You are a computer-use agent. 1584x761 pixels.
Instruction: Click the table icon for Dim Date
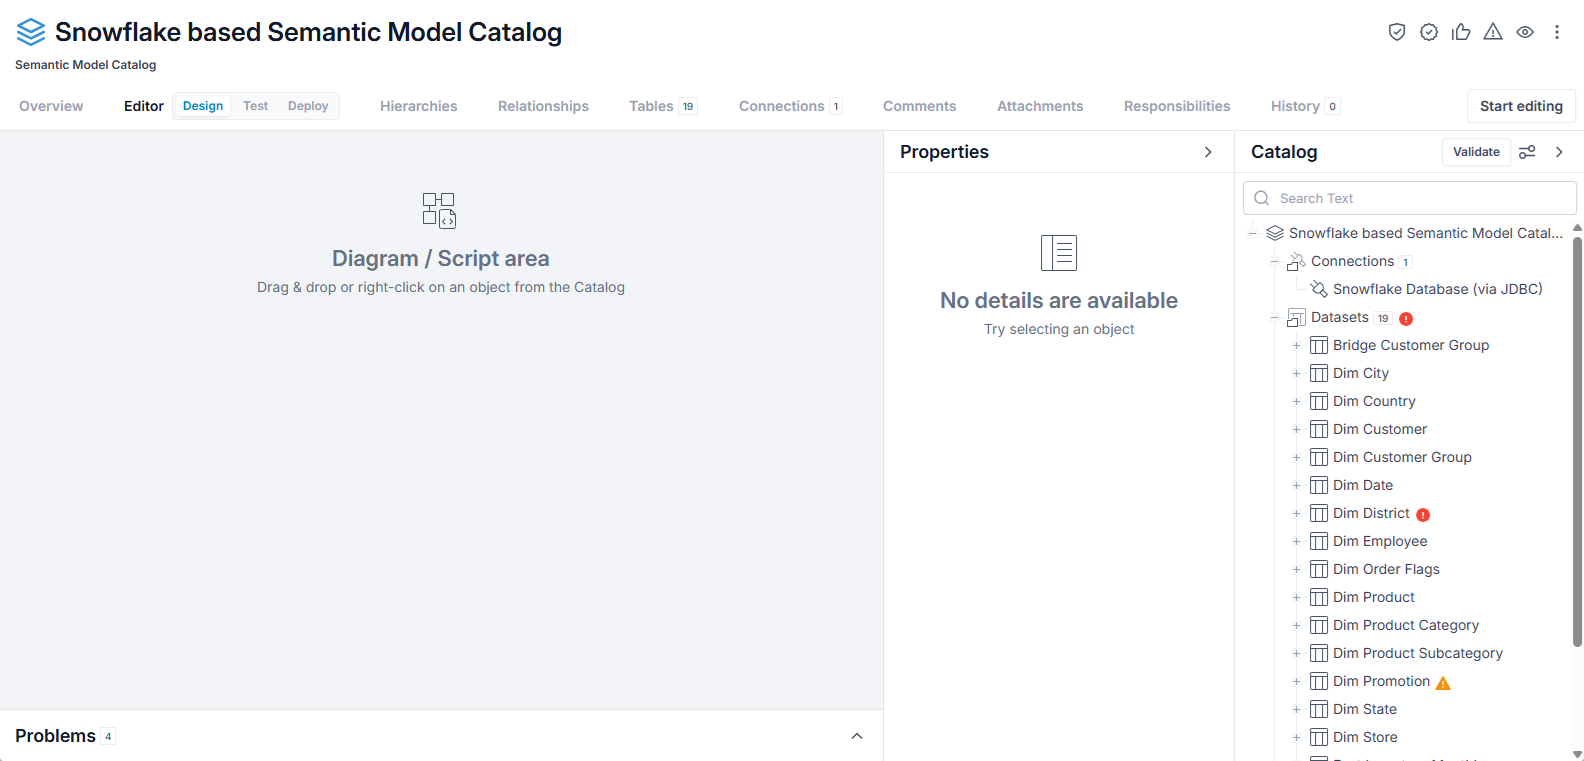[1319, 486]
